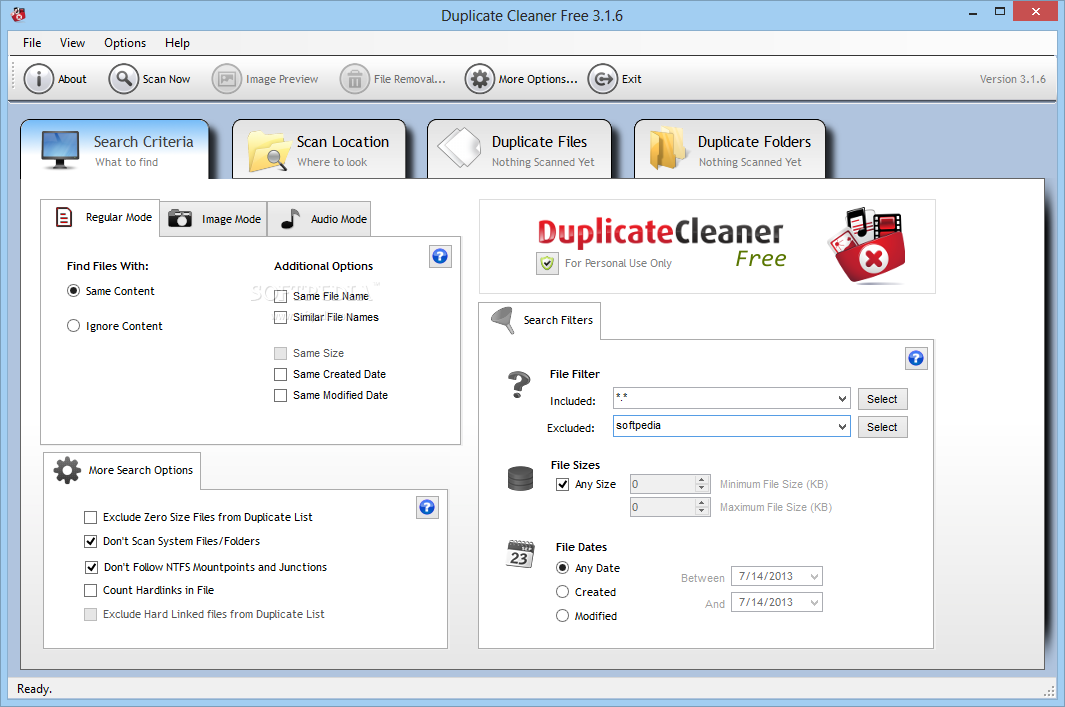1065x707 pixels.
Task: Open the Excluded softpedia filter dropdown
Action: click(841, 426)
